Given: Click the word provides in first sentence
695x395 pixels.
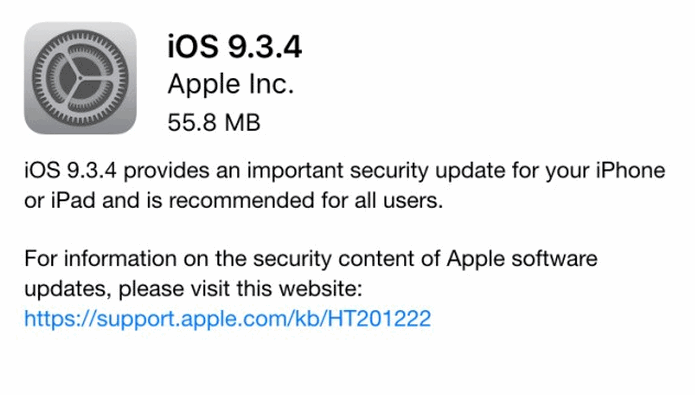Looking at the screenshot, I should (167, 172).
